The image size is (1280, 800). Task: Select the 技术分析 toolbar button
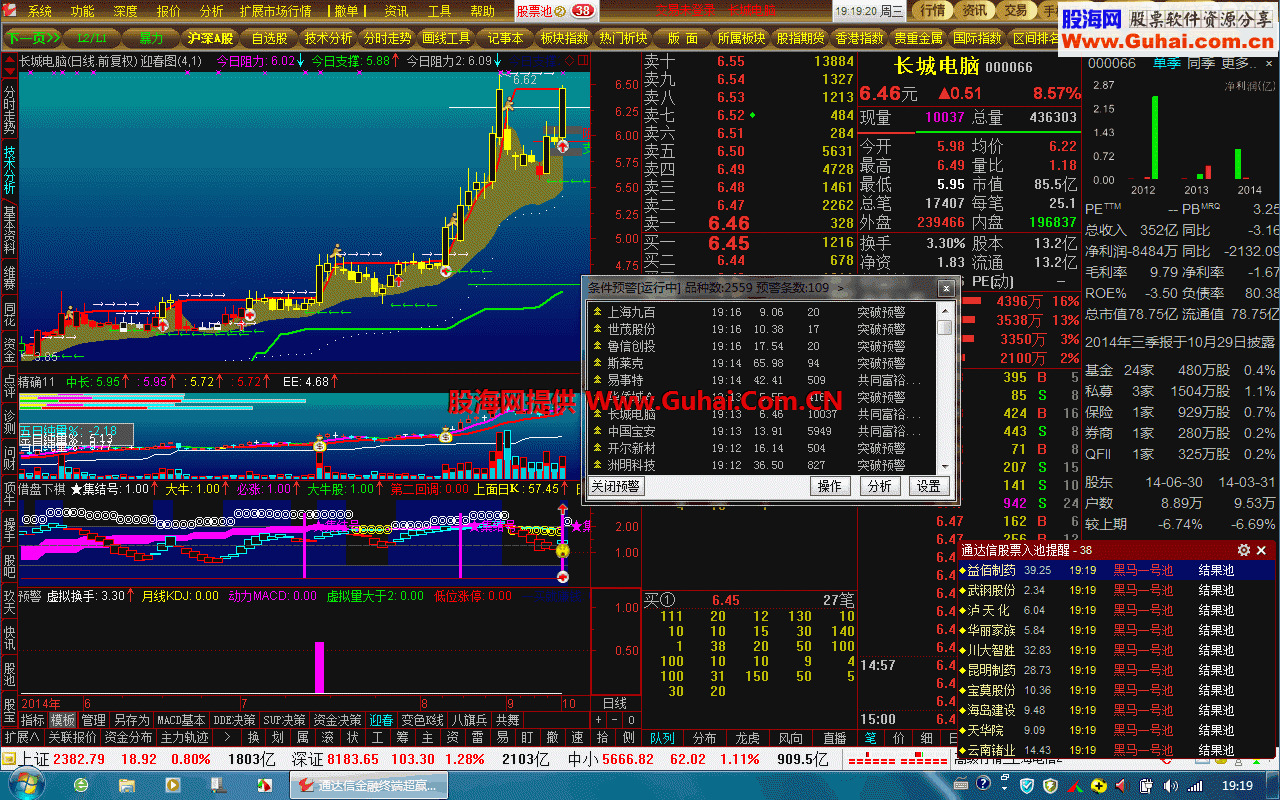329,38
